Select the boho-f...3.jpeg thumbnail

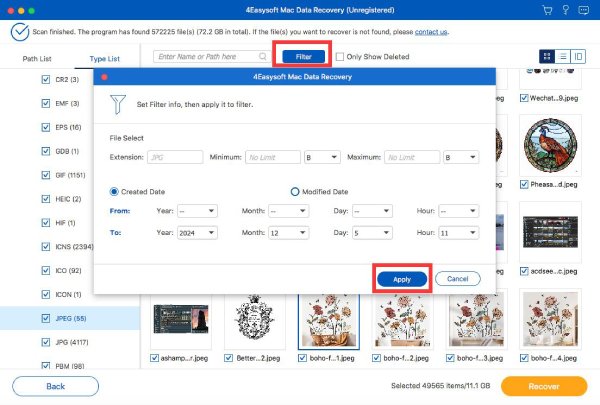(476, 321)
